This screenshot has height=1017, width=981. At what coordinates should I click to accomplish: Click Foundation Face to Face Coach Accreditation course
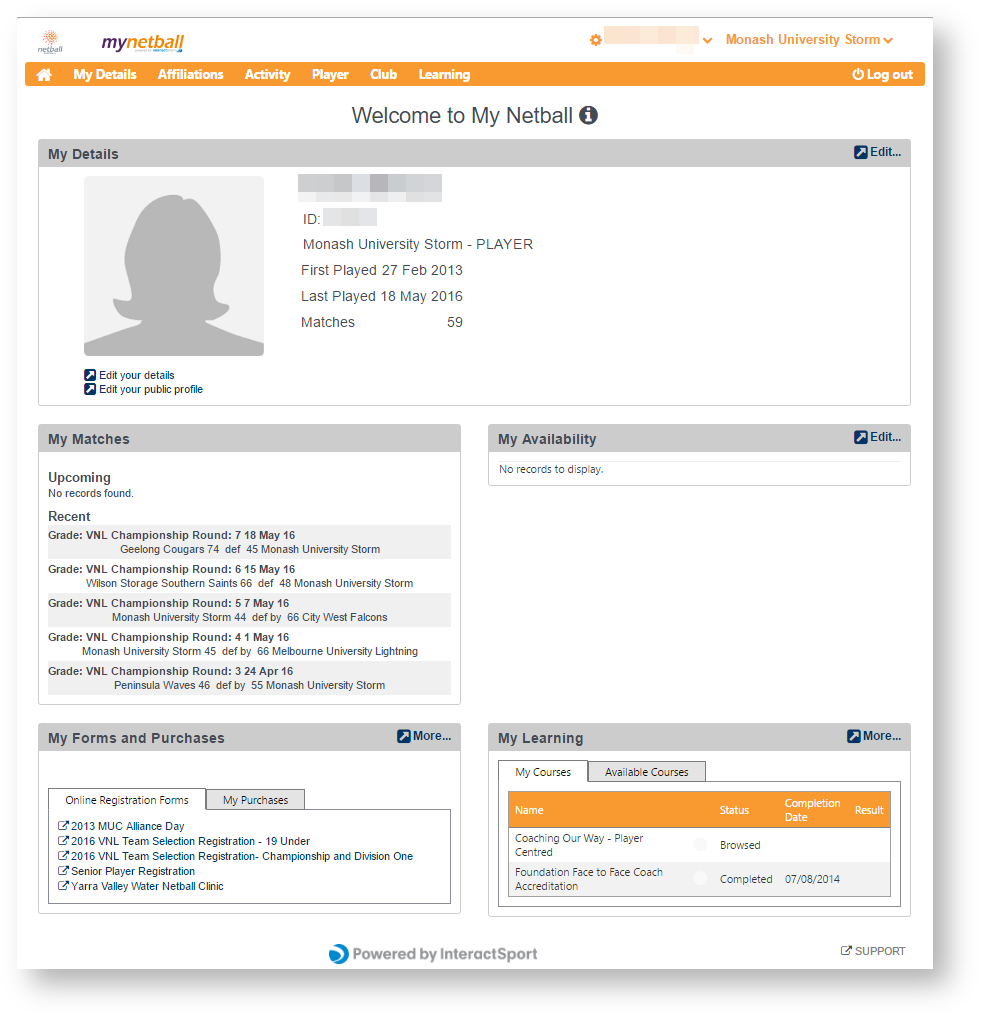point(588,879)
